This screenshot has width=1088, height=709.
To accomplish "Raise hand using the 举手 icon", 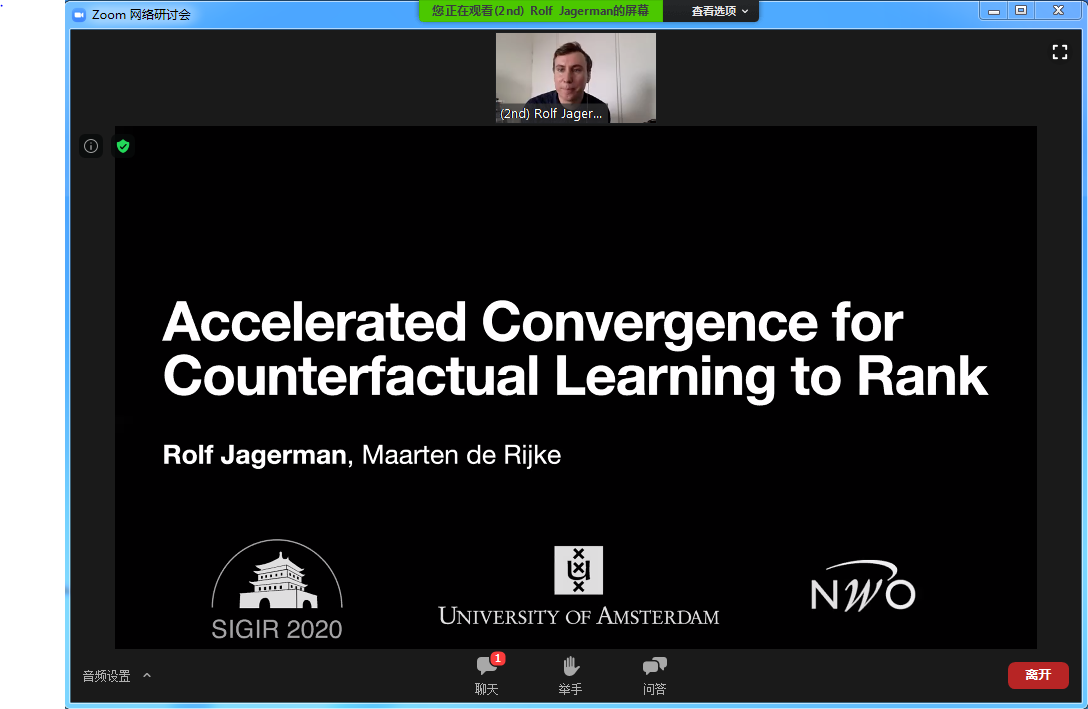I will pyautogui.click(x=570, y=675).
